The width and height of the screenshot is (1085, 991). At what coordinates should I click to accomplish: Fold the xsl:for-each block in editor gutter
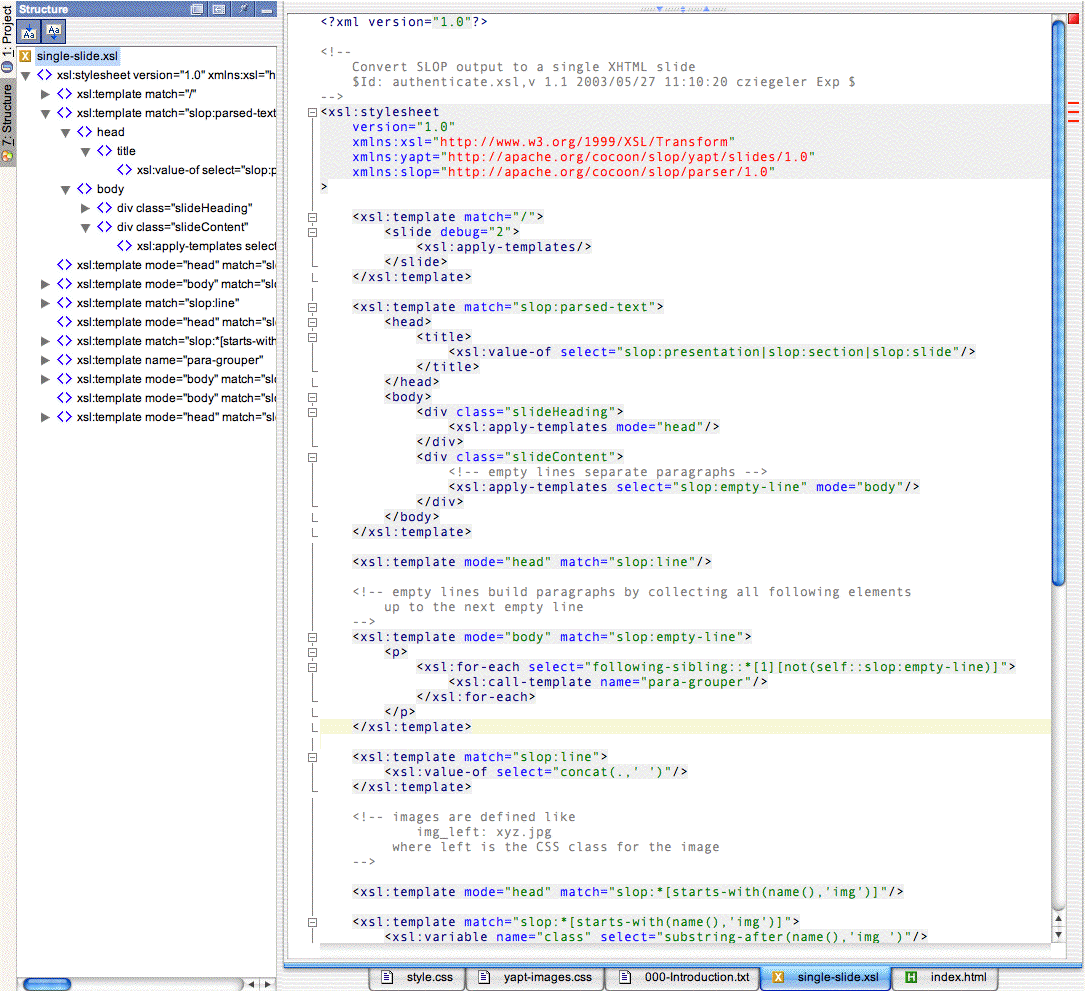[312, 668]
